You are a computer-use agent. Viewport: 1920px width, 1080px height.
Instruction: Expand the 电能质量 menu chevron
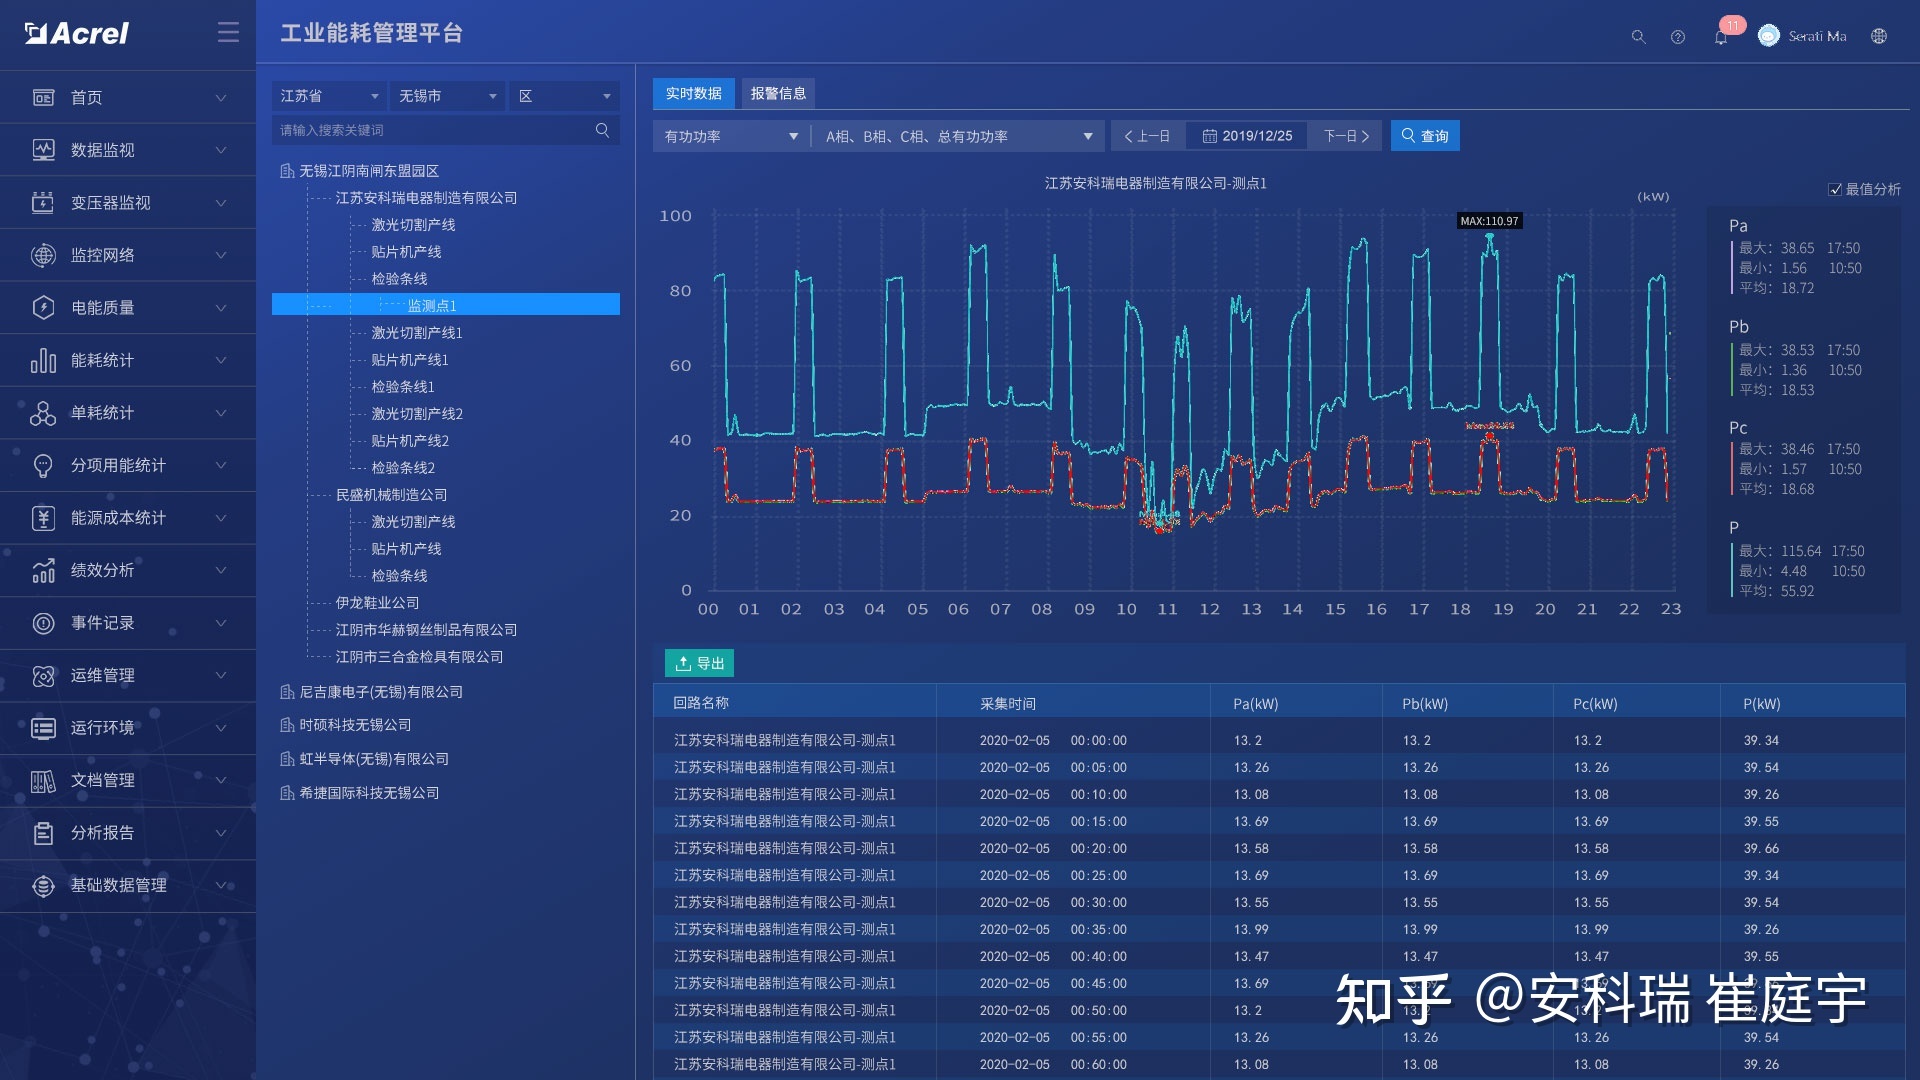[x=221, y=308]
